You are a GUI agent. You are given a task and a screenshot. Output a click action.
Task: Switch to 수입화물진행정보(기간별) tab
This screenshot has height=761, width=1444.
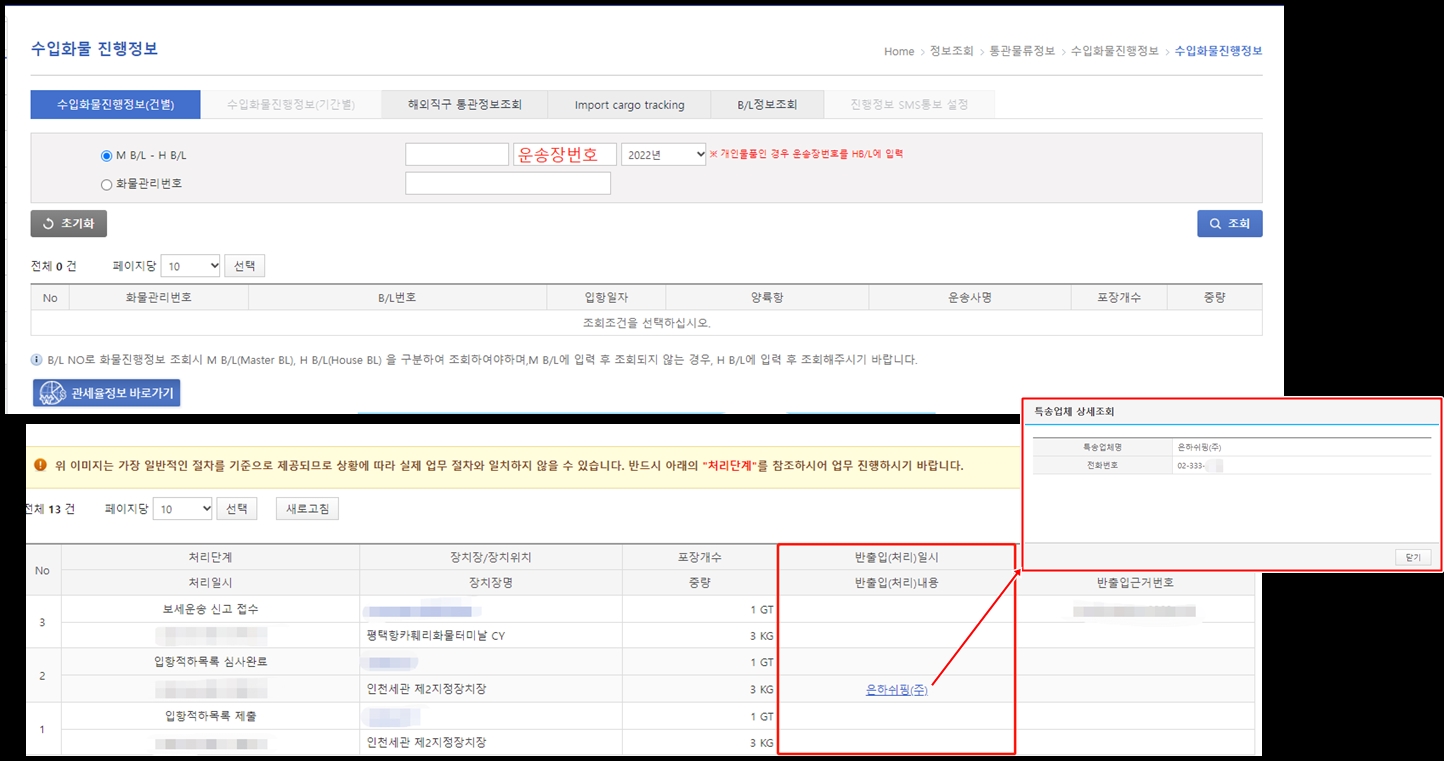(291, 104)
